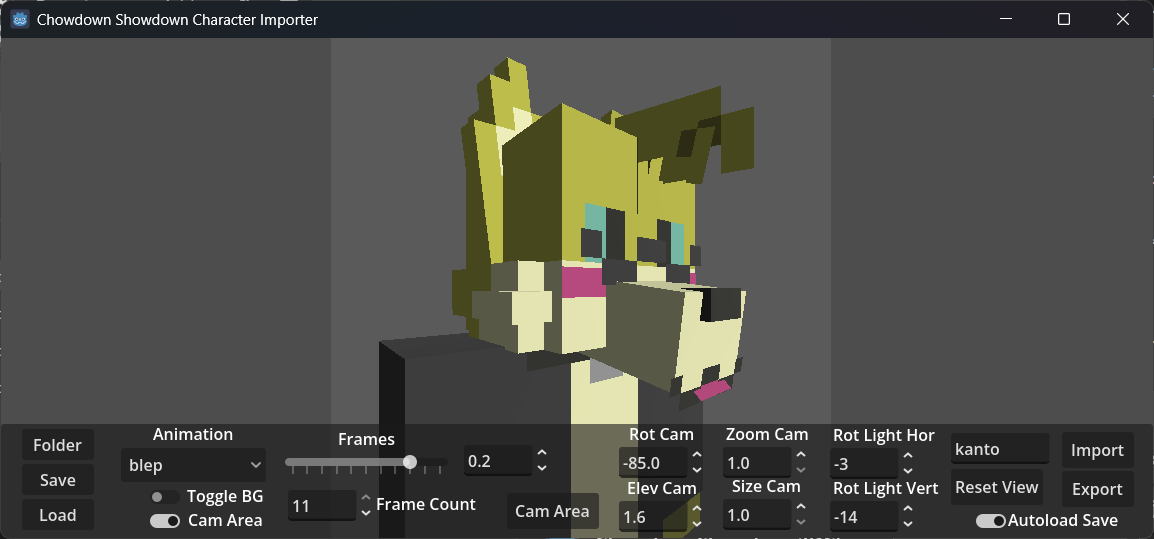The height and width of the screenshot is (539, 1154).
Task: Click the Rot Light Hor field showing -3
Action: (x=864, y=465)
